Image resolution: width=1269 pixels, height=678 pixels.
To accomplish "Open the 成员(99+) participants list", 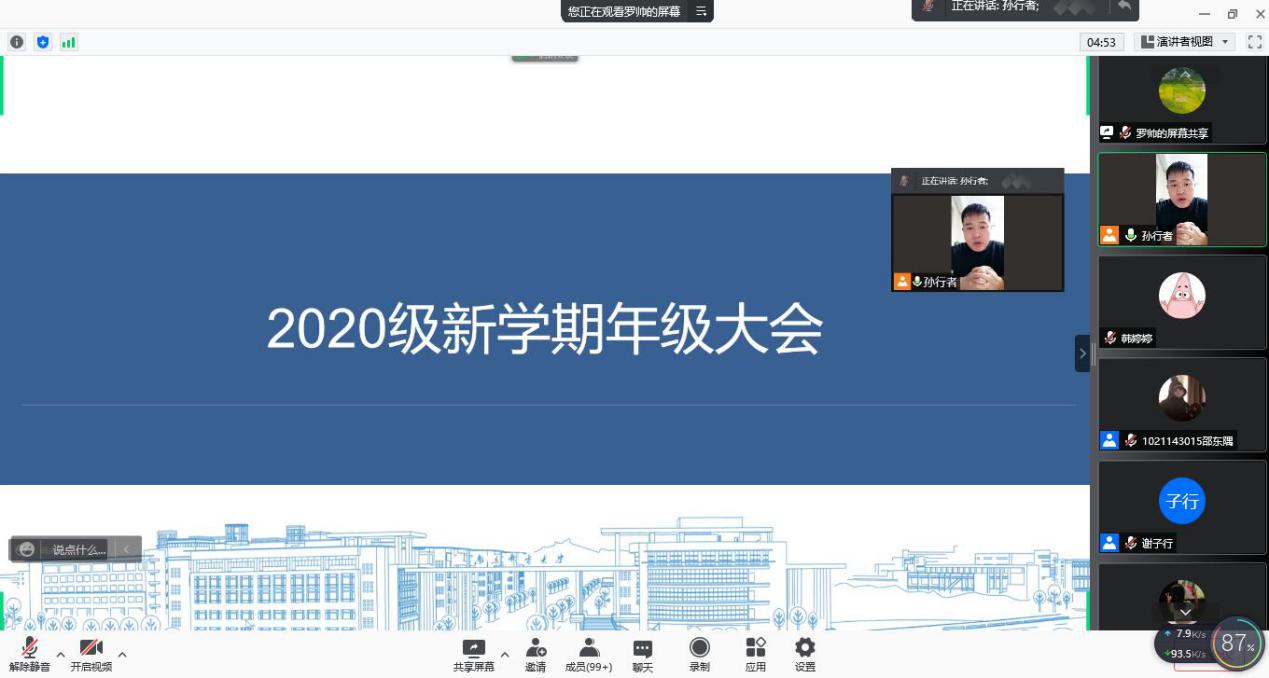I will (x=588, y=655).
